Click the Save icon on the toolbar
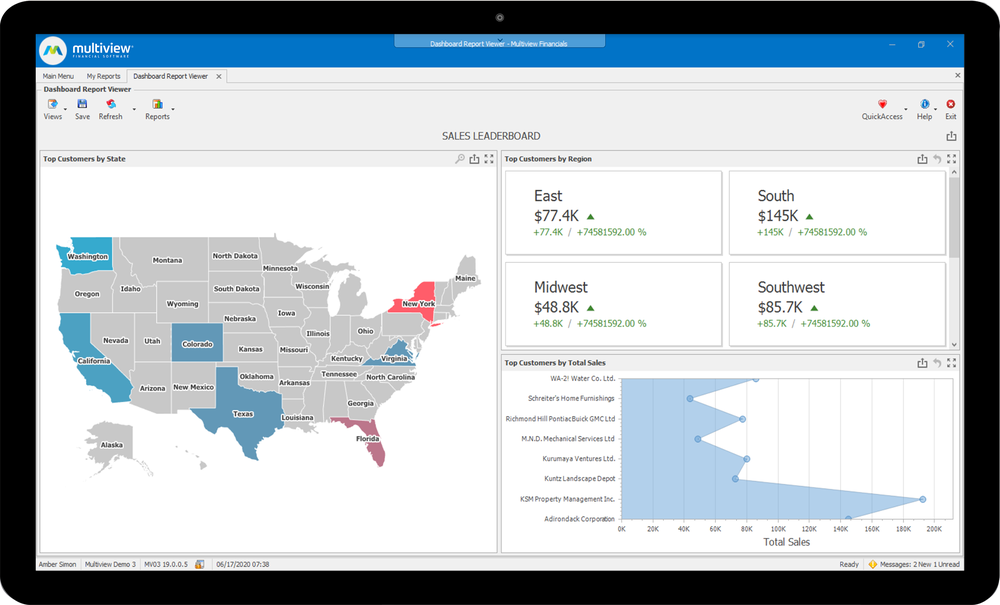Screen dimensions: 1000x605 82,105
